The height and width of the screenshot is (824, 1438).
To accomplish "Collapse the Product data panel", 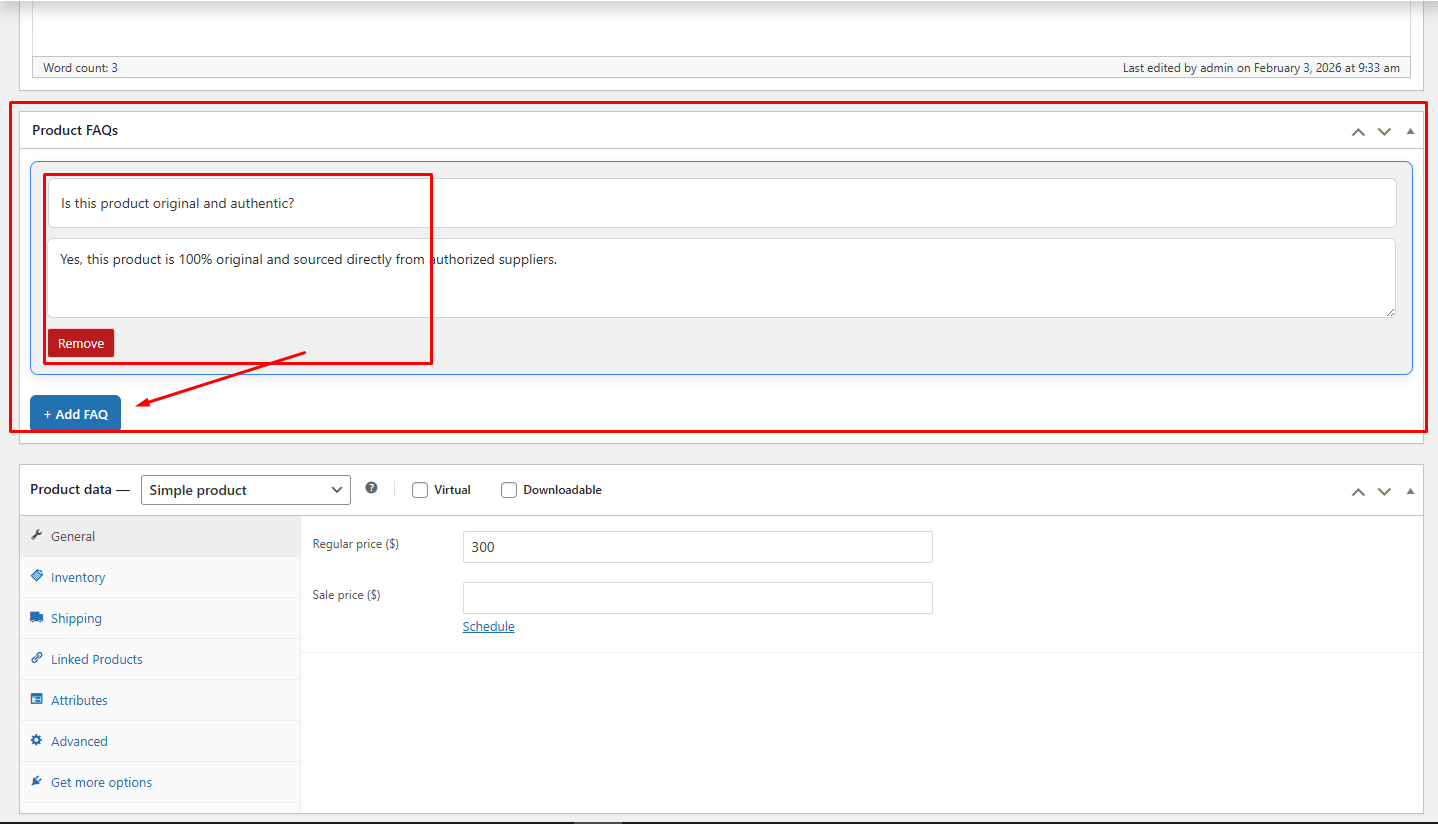I will tap(1410, 491).
